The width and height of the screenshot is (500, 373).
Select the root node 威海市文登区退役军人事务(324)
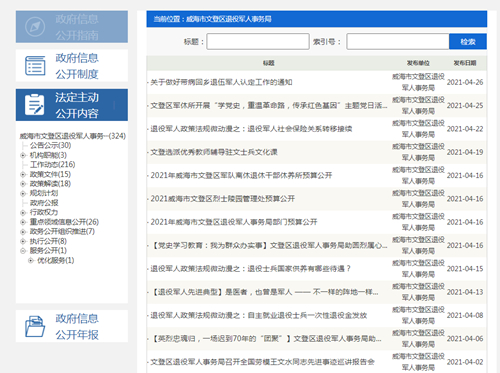pyautogui.click(x=73, y=136)
